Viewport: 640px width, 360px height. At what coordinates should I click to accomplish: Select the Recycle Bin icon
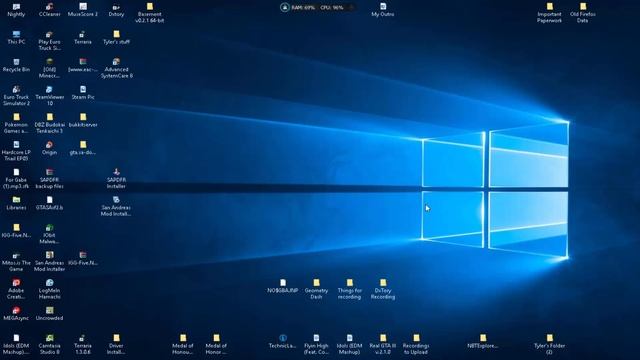pos(16,65)
